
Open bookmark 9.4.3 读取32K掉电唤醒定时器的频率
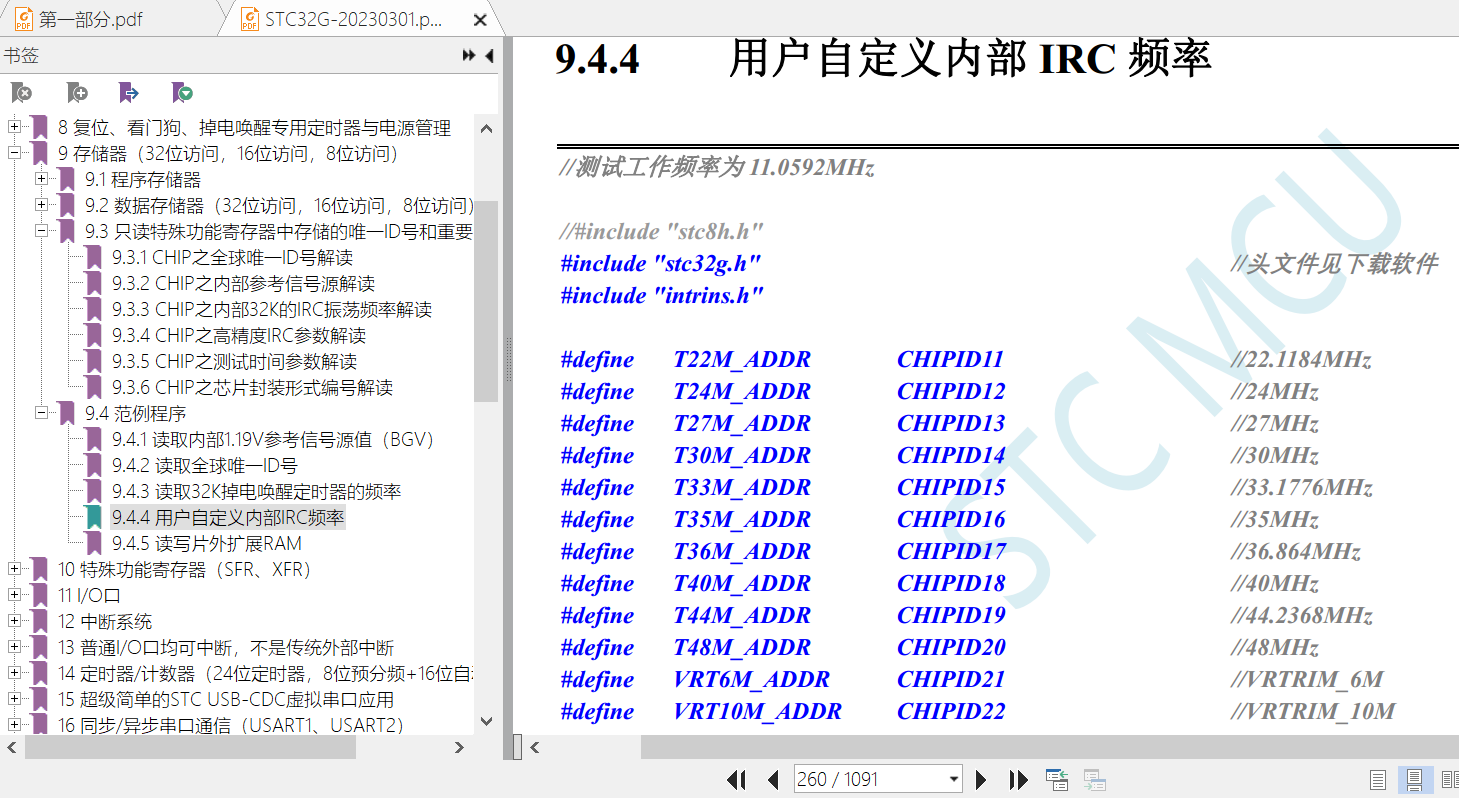[x=256, y=492]
